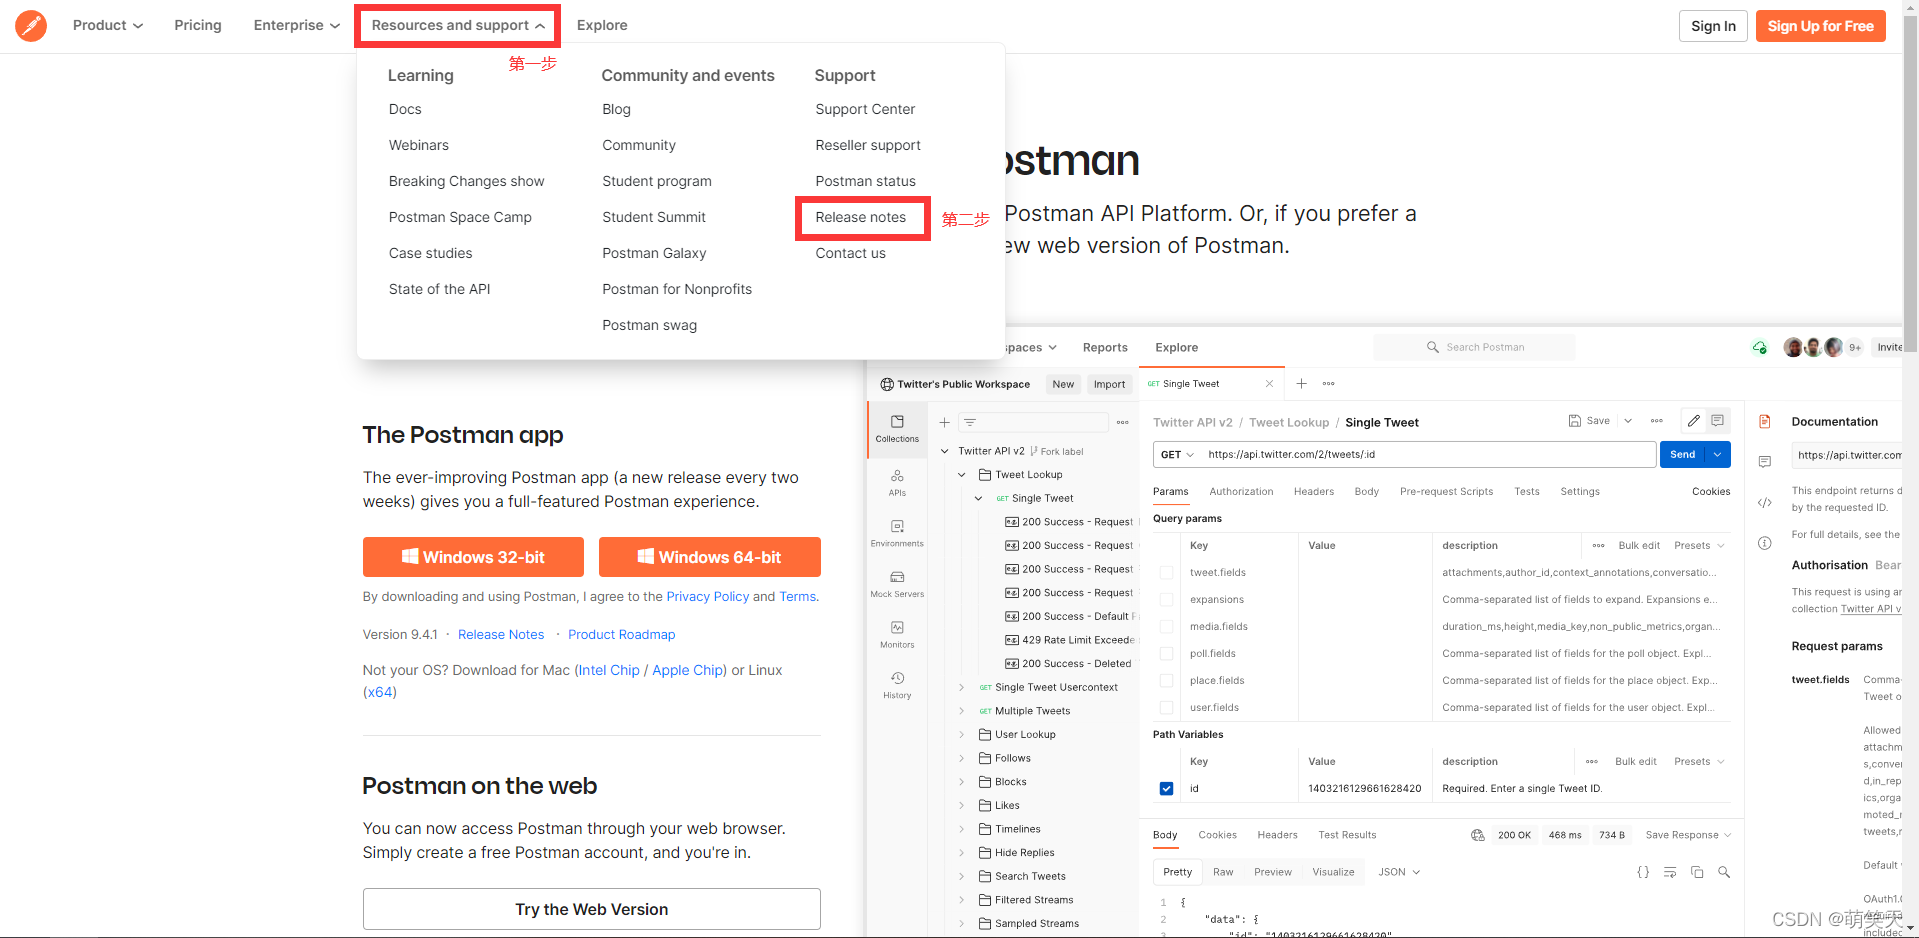Image resolution: width=1919 pixels, height=938 pixels.
Task: Open Docs under Learning
Action: [x=405, y=109]
